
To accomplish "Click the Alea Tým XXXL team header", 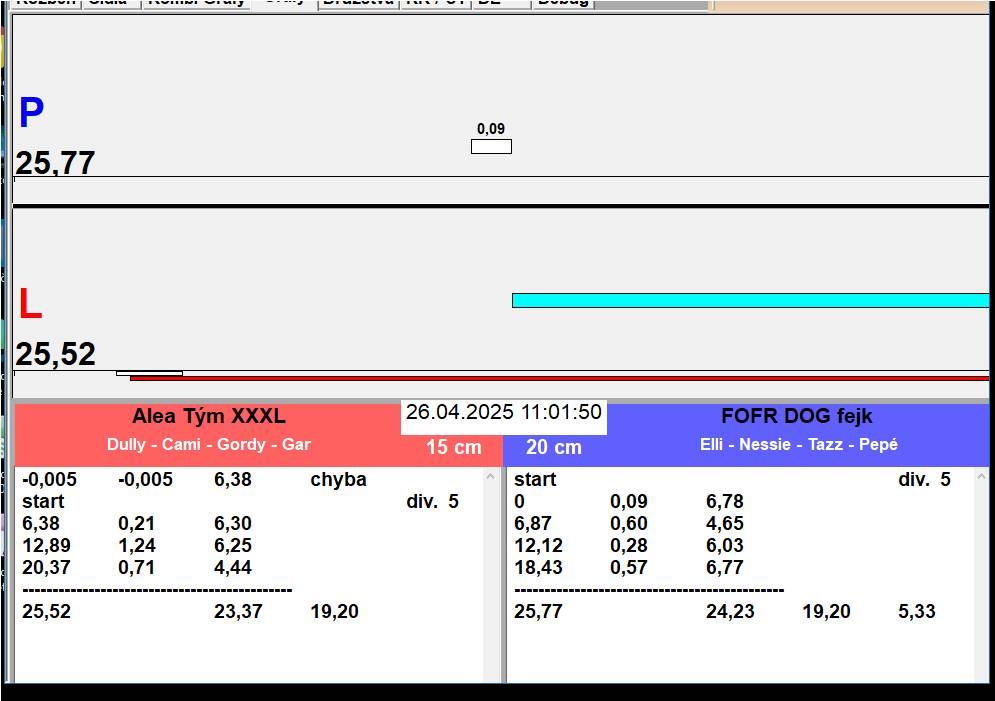I will coord(209,416).
